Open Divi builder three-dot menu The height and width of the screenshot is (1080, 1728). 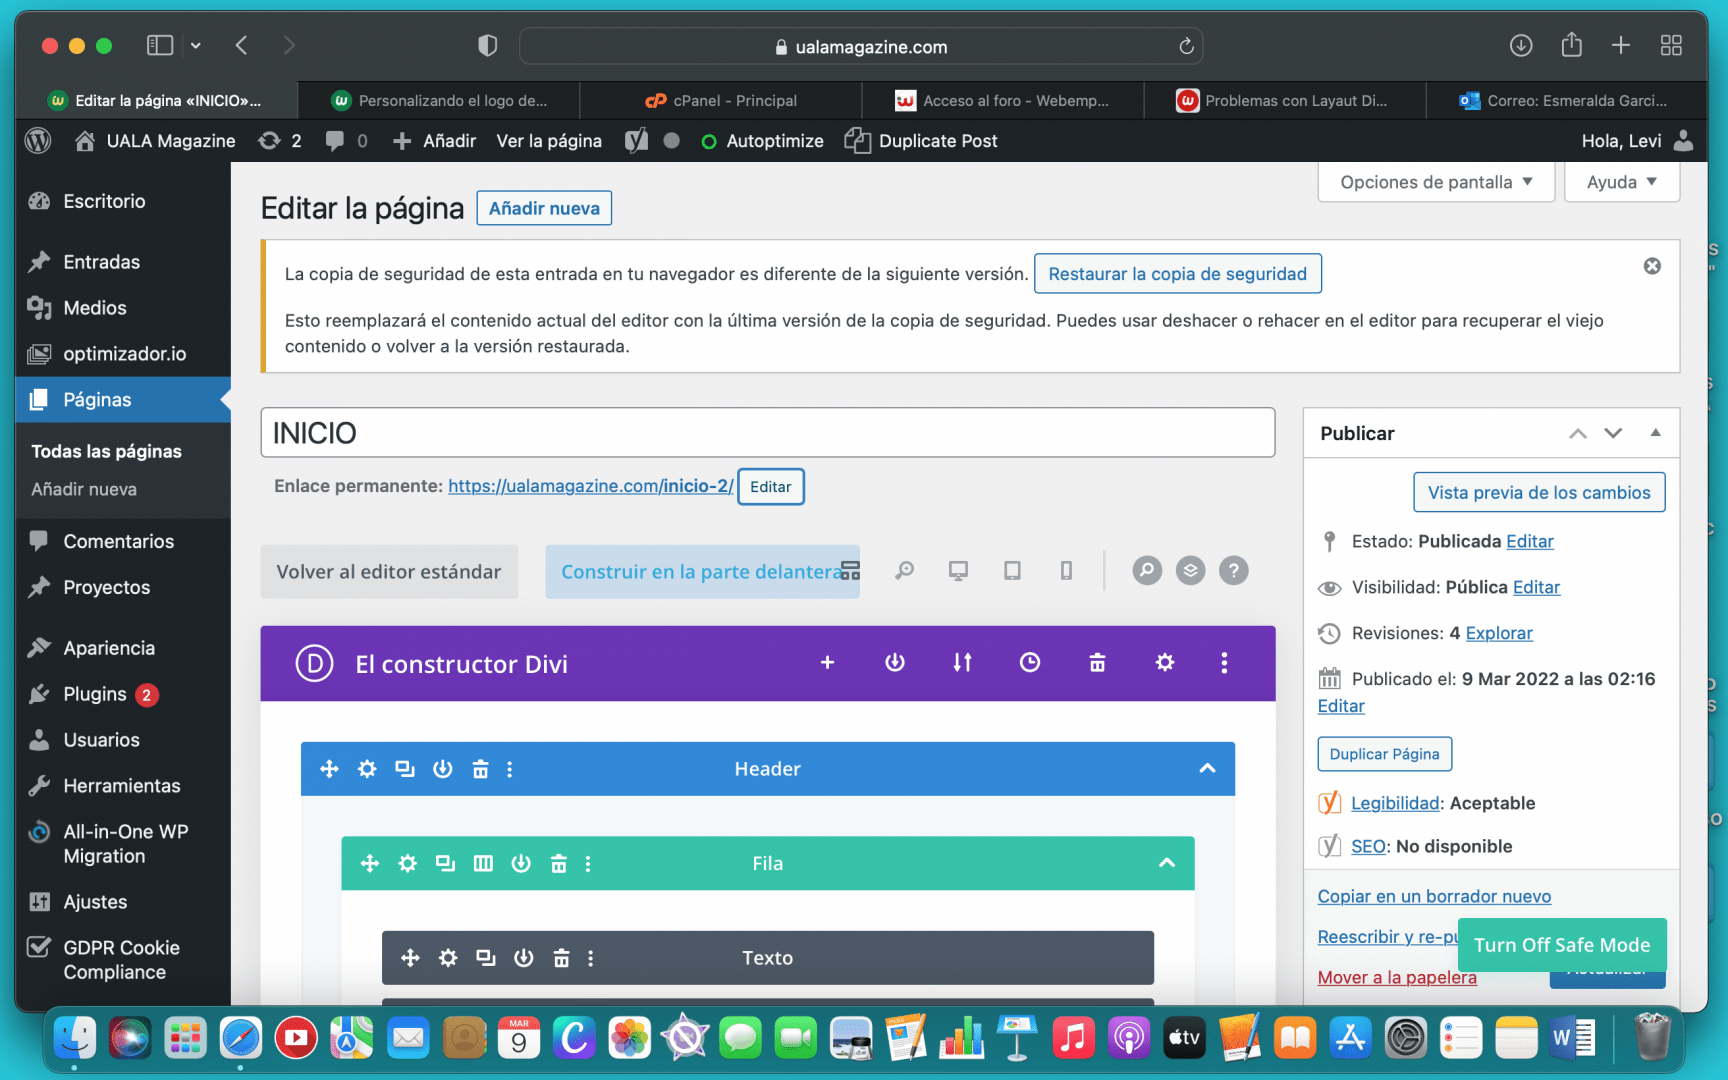click(x=1224, y=663)
